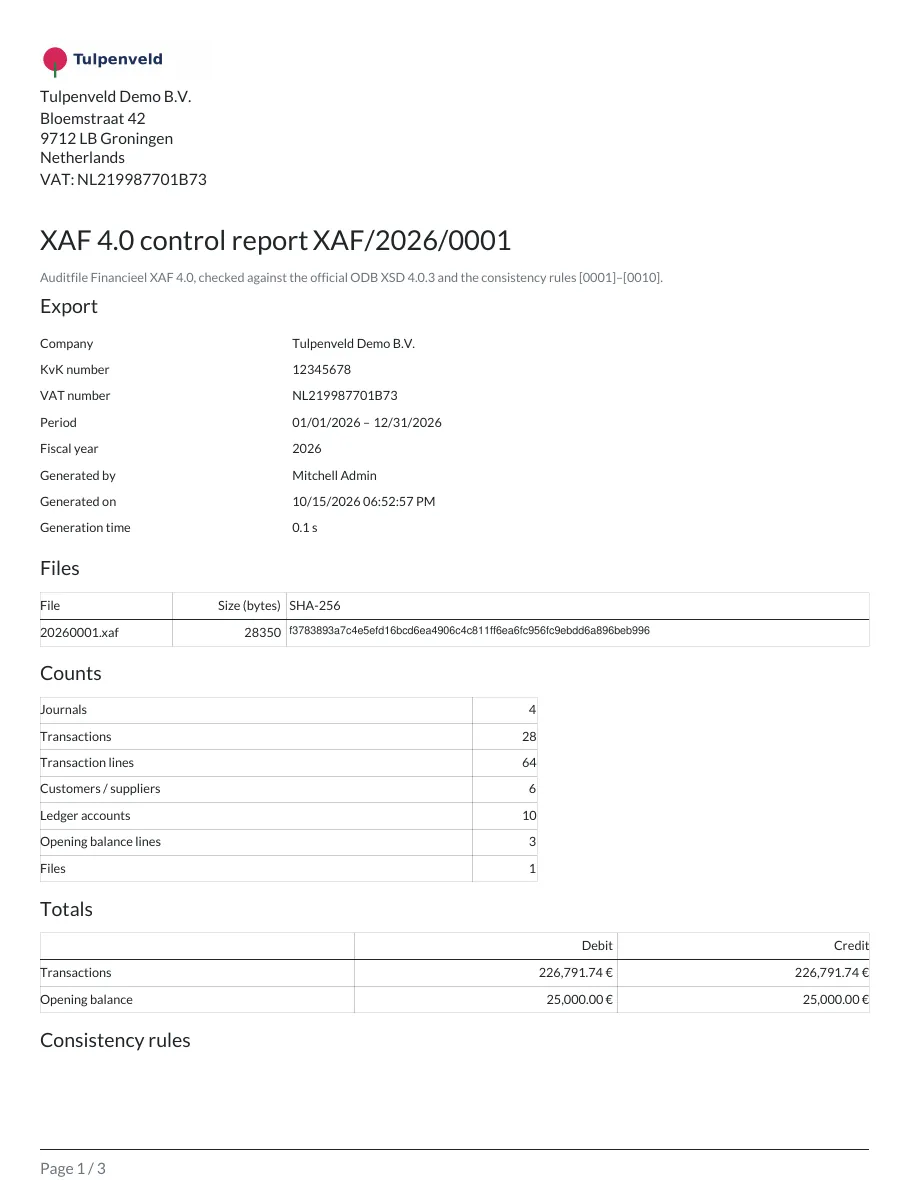Select Transactions debit total 226,791.74 €

pyautogui.click(x=576, y=973)
